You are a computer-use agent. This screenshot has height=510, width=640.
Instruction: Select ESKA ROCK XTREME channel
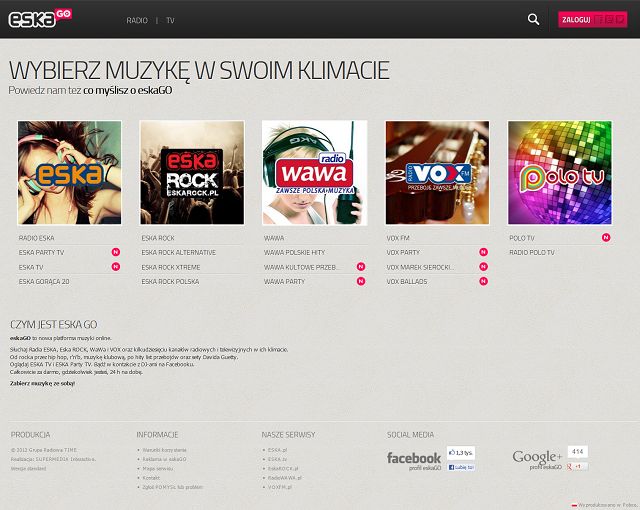tap(171, 267)
